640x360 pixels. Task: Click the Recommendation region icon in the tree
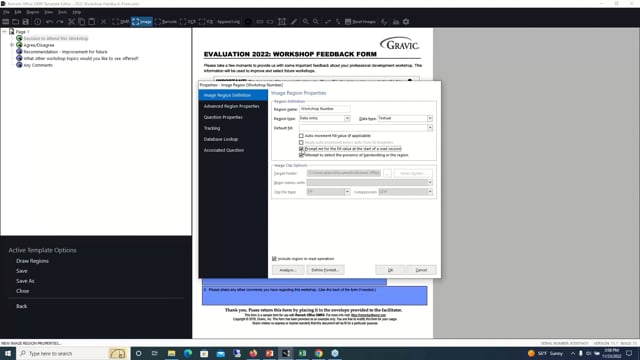pos(19,51)
